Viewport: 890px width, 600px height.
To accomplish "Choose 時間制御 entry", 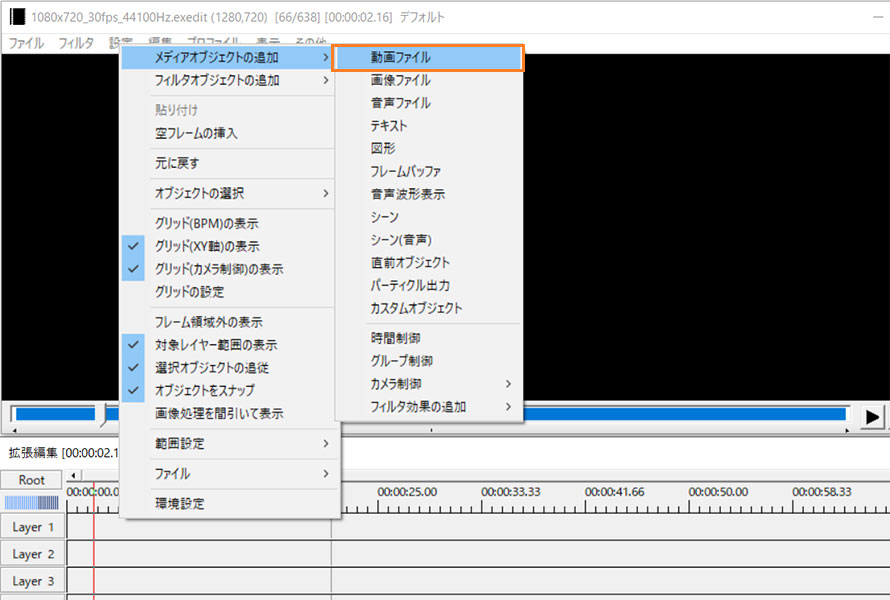I will click(428, 338).
